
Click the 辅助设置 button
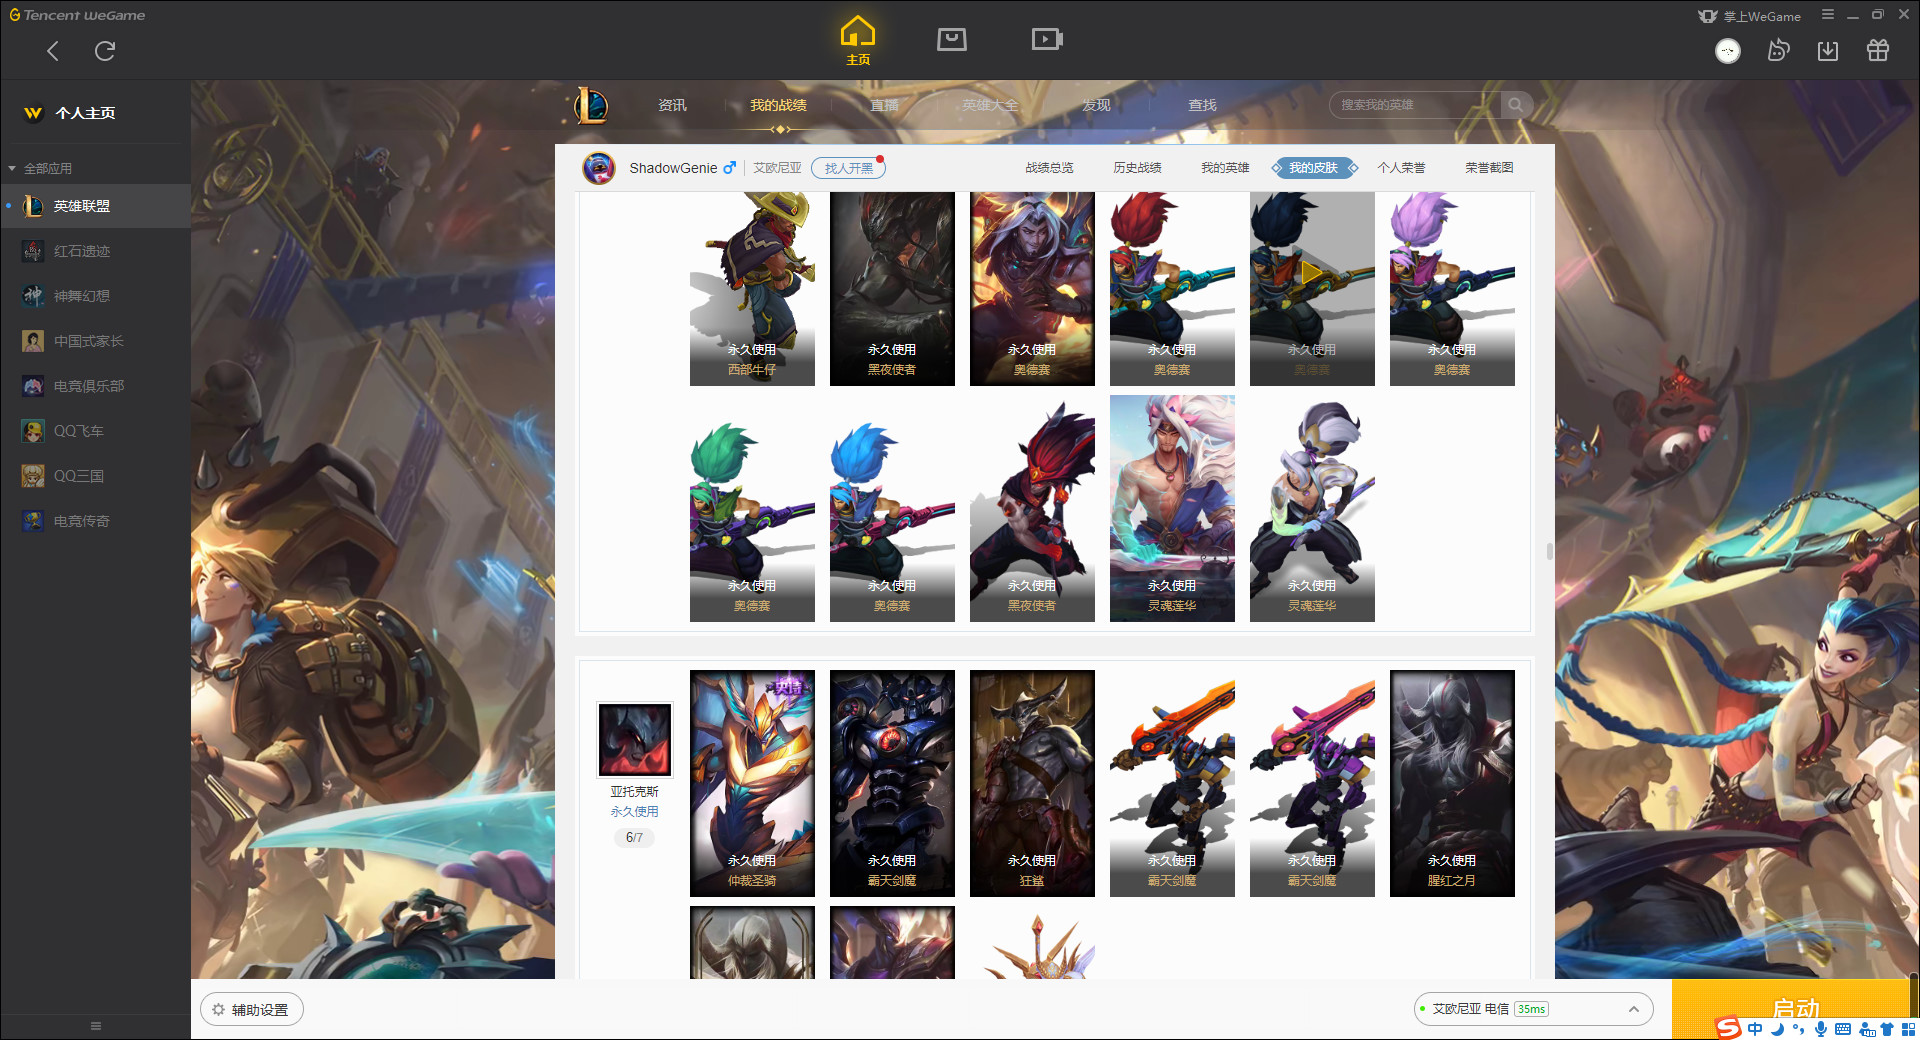click(252, 1010)
